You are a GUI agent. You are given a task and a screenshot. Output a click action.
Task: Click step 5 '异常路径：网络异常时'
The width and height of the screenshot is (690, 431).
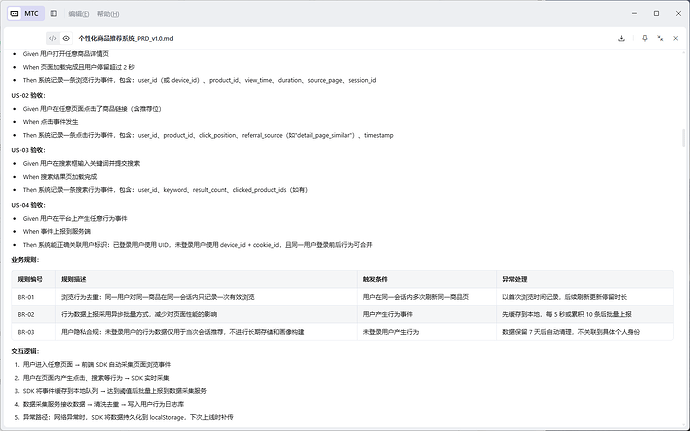[128, 417]
